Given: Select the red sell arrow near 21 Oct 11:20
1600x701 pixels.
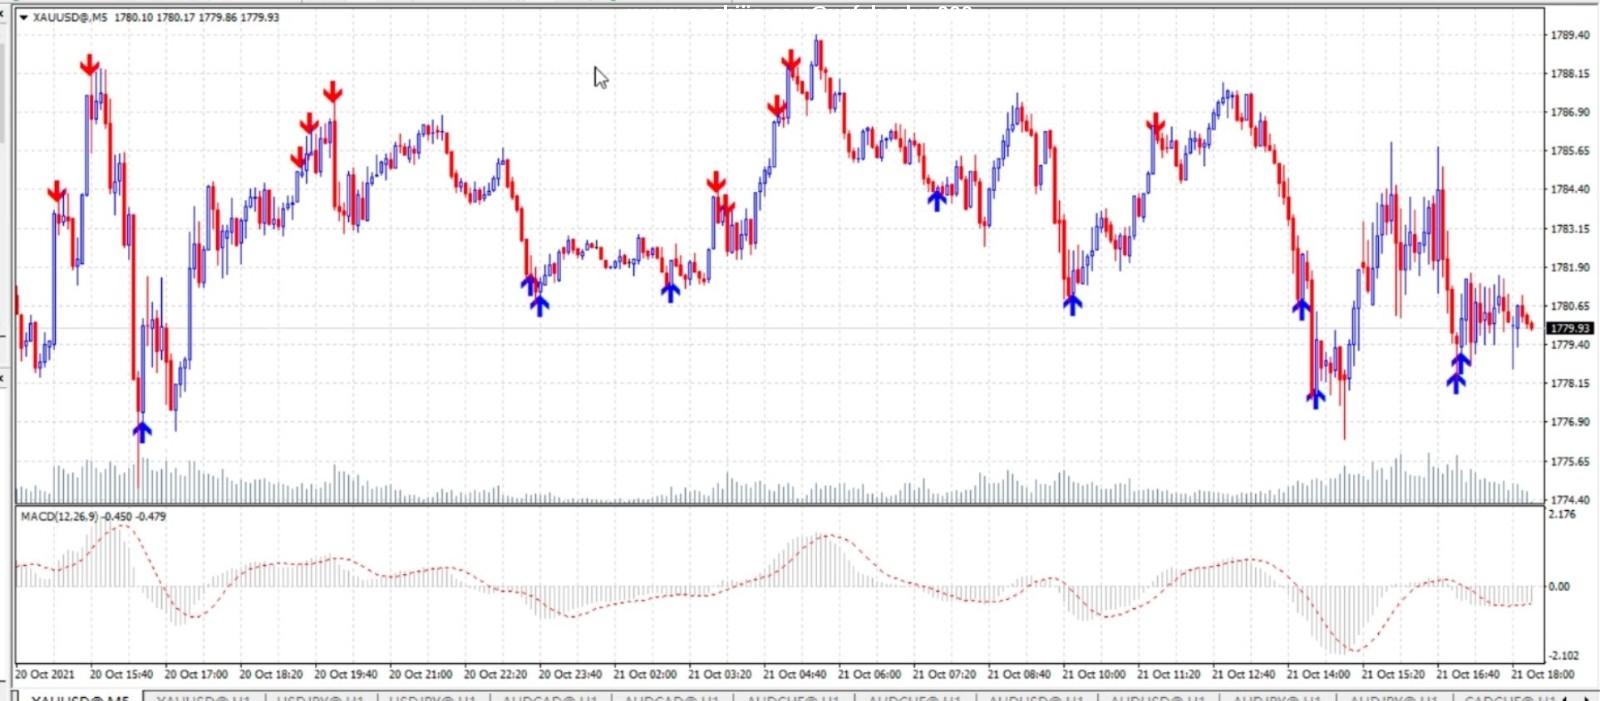Looking at the screenshot, I should coord(1156,125).
